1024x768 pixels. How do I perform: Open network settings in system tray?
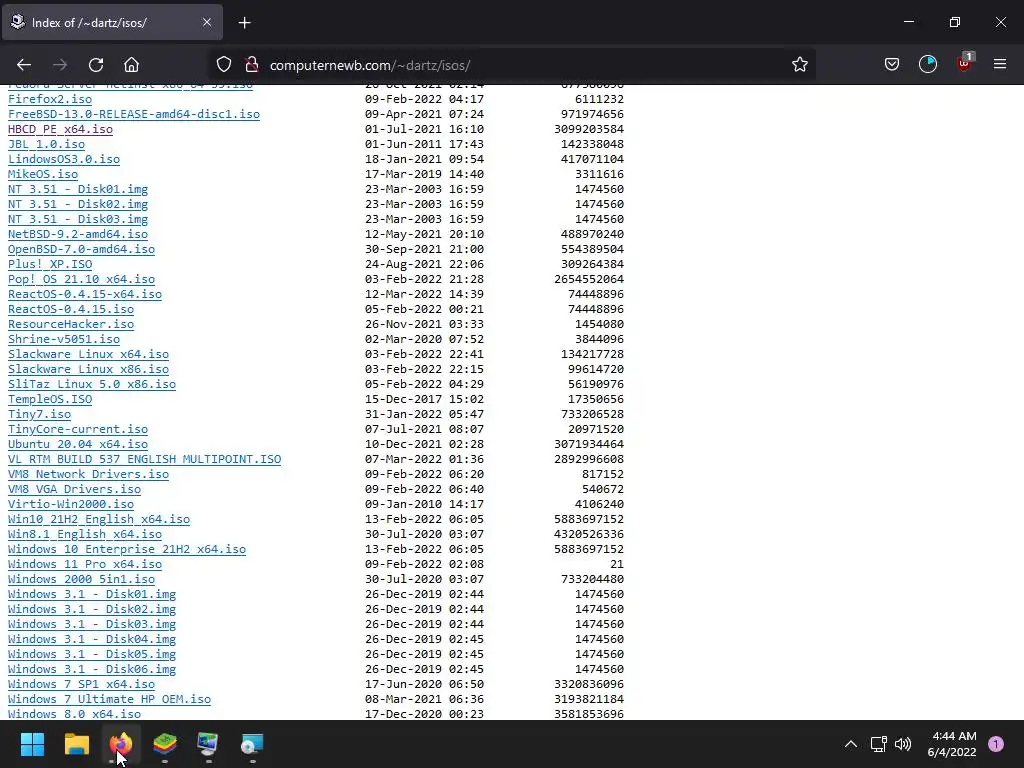[x=878, y=744]
